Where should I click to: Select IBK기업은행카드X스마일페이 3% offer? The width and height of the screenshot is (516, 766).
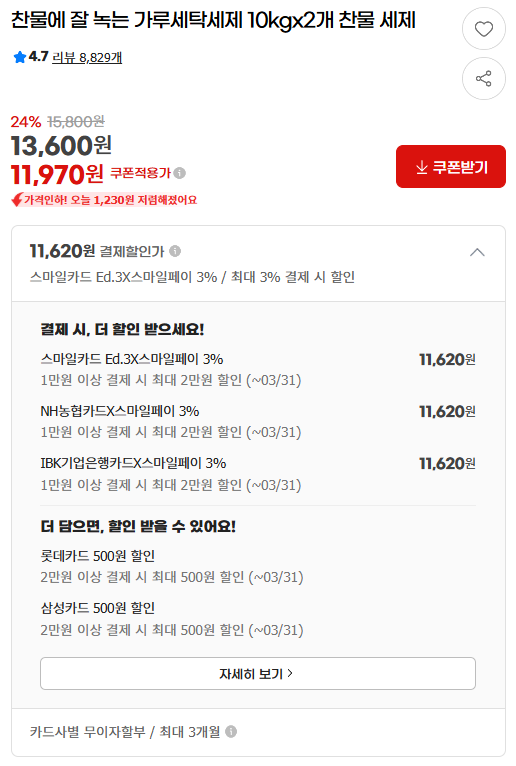point(258,474)
